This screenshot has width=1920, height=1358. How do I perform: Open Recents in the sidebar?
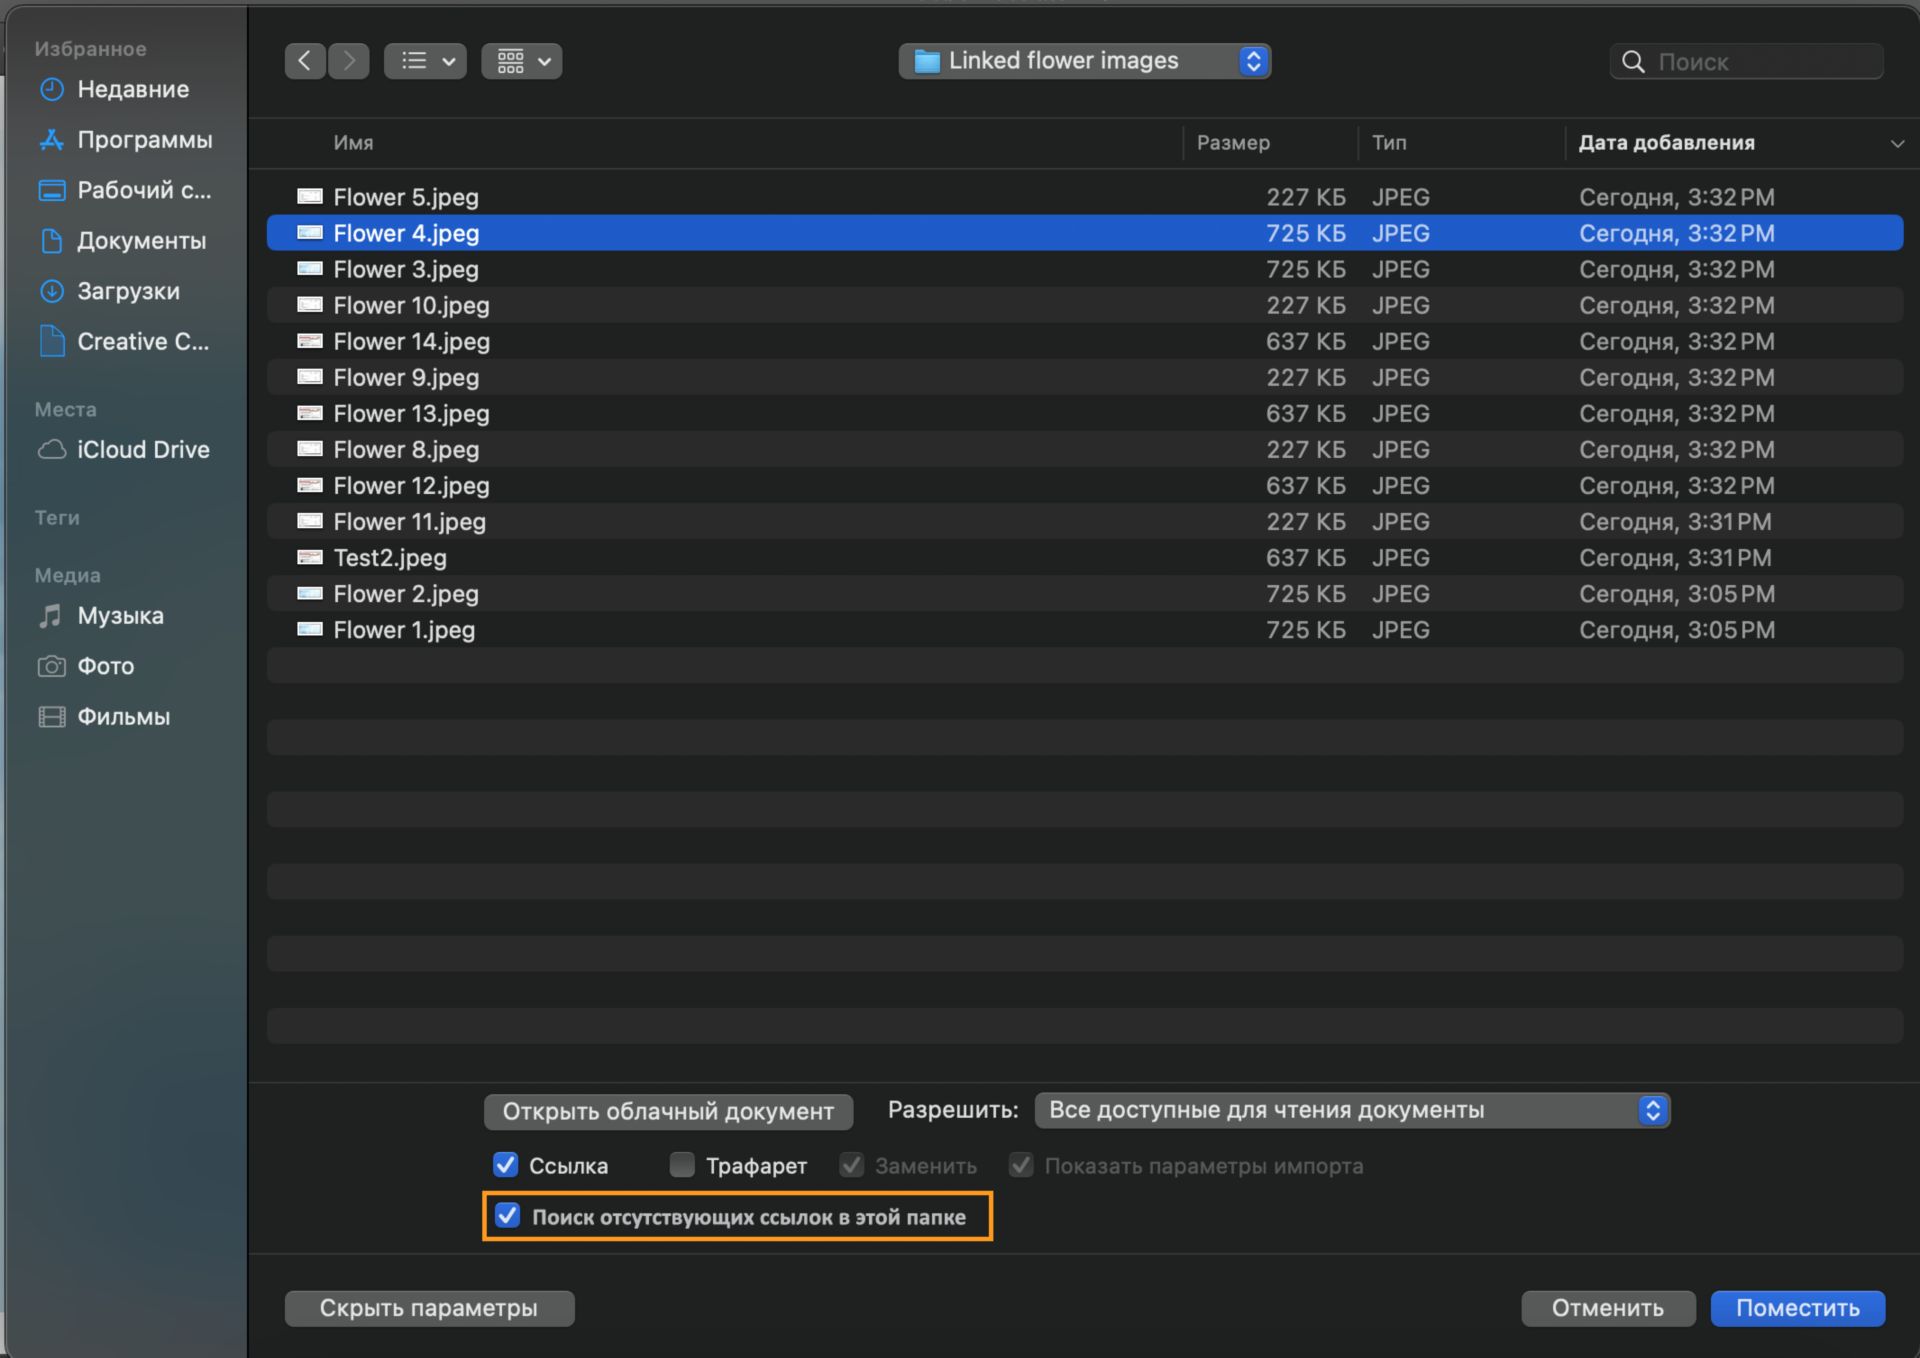click(x=132, y=89)
